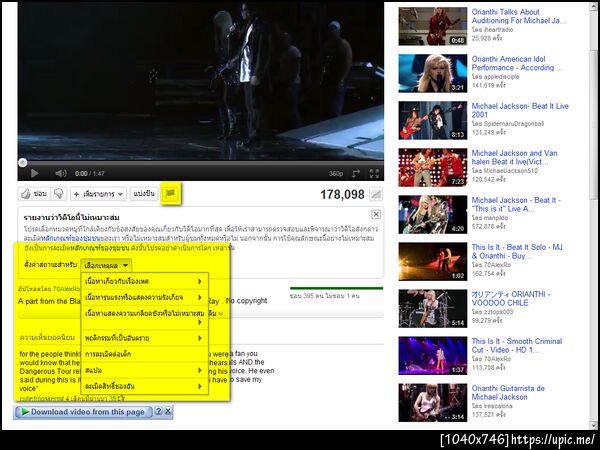Screen dimensions: 600x450
Task: Close the download video bar
Action: pyautogui.click(x=168, y=412)
